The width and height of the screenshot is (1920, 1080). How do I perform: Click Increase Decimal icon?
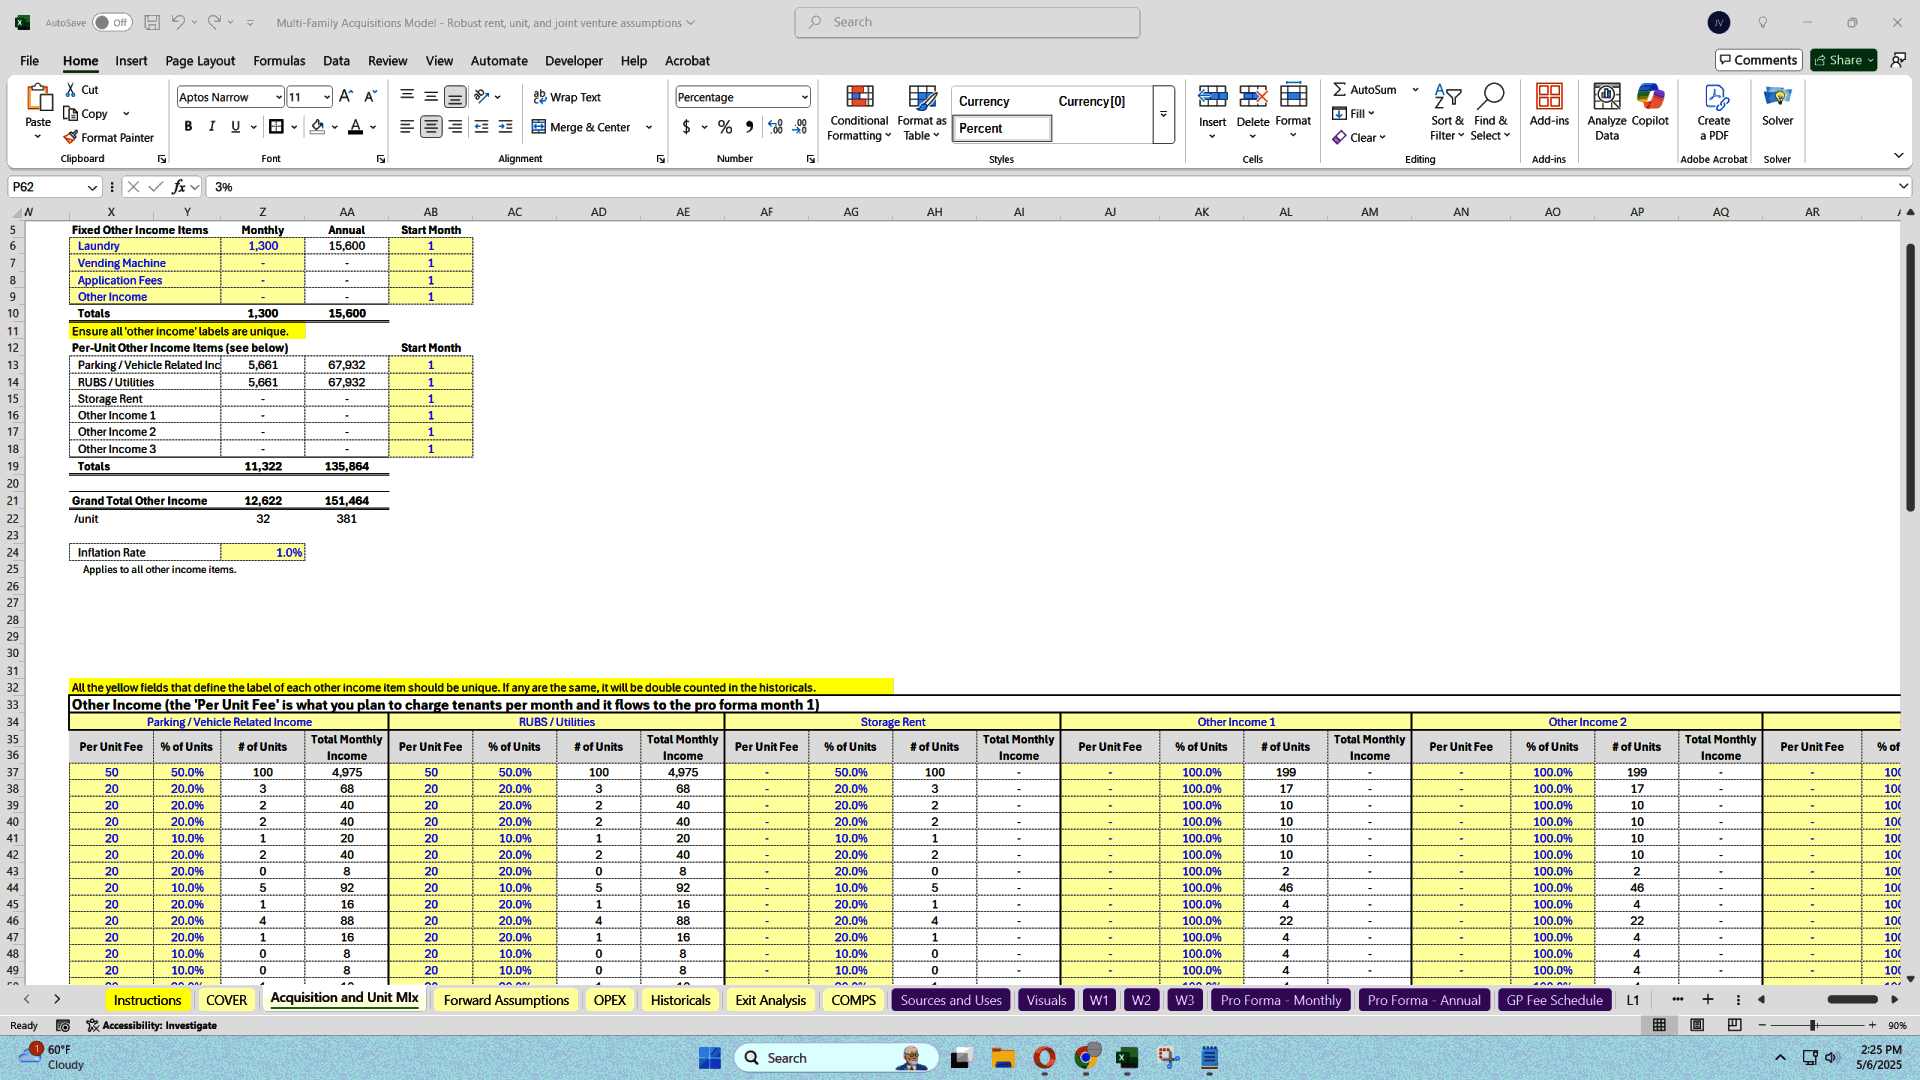point(775,127)
